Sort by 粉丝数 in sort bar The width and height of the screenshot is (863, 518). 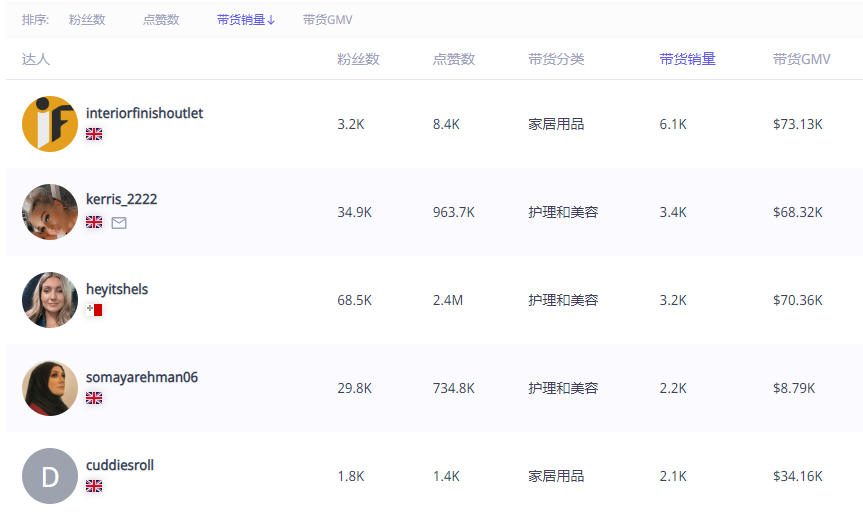point(87,20)
